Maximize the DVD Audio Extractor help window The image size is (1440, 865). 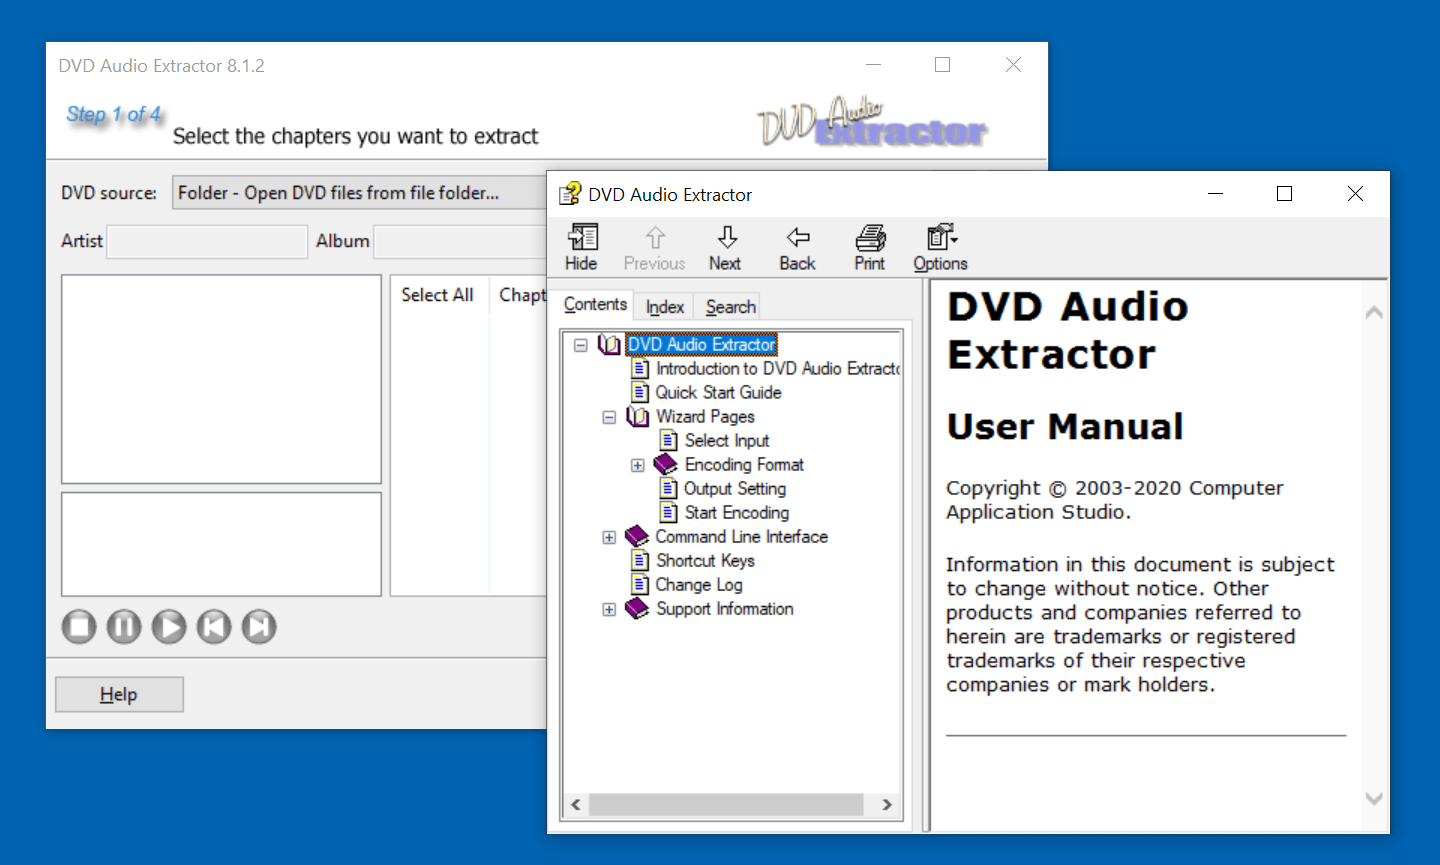click(x=1285, y=194)
